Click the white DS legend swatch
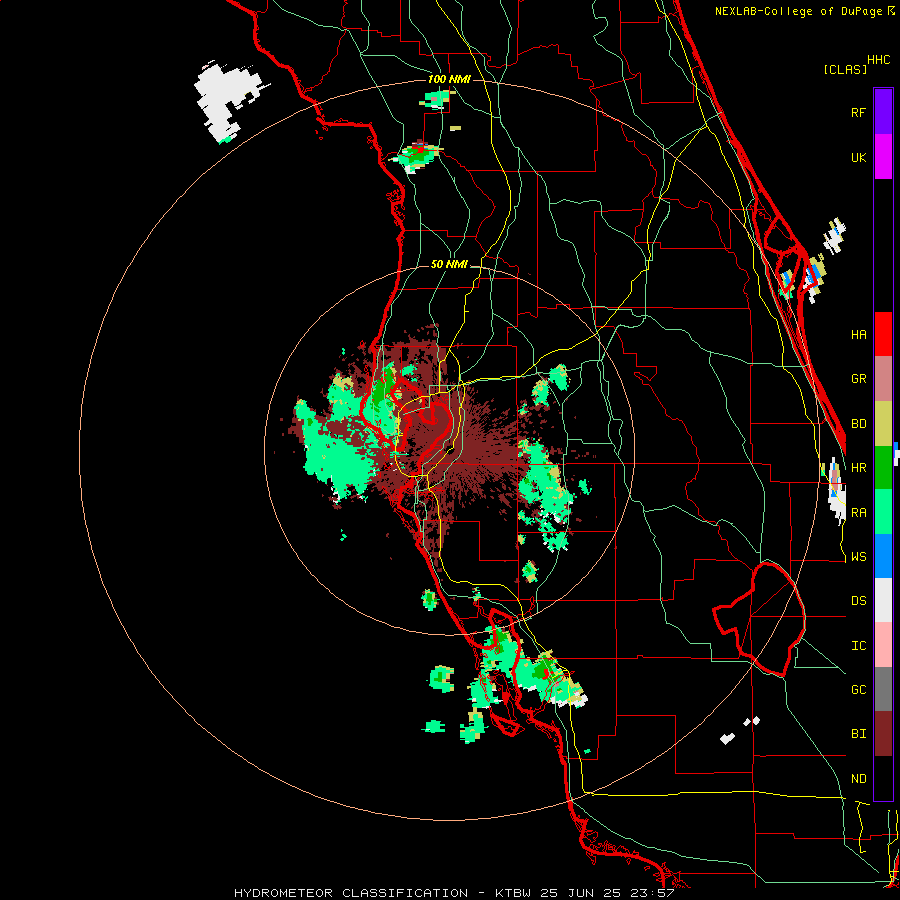Screen dimensions: 900x900 pyautogui.click(x=883, y=600)
